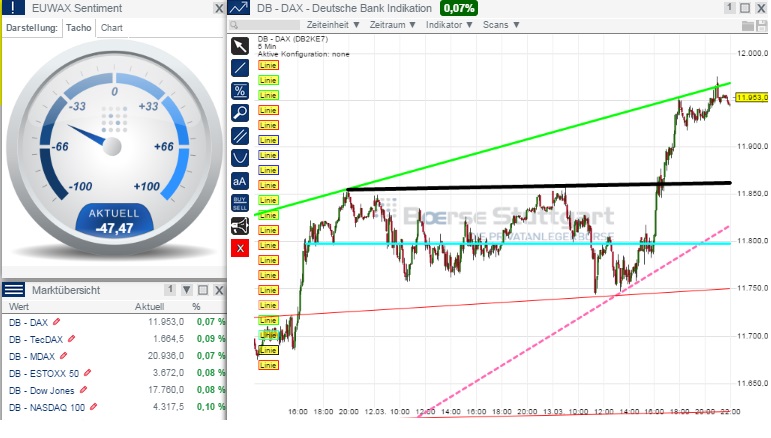
Task: Click the green 0,07% badge in chart title
Action: [459, 8]
